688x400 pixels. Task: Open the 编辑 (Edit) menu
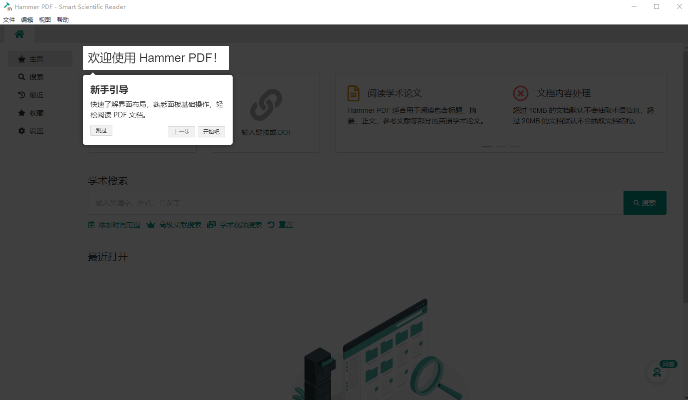(27, 19)
